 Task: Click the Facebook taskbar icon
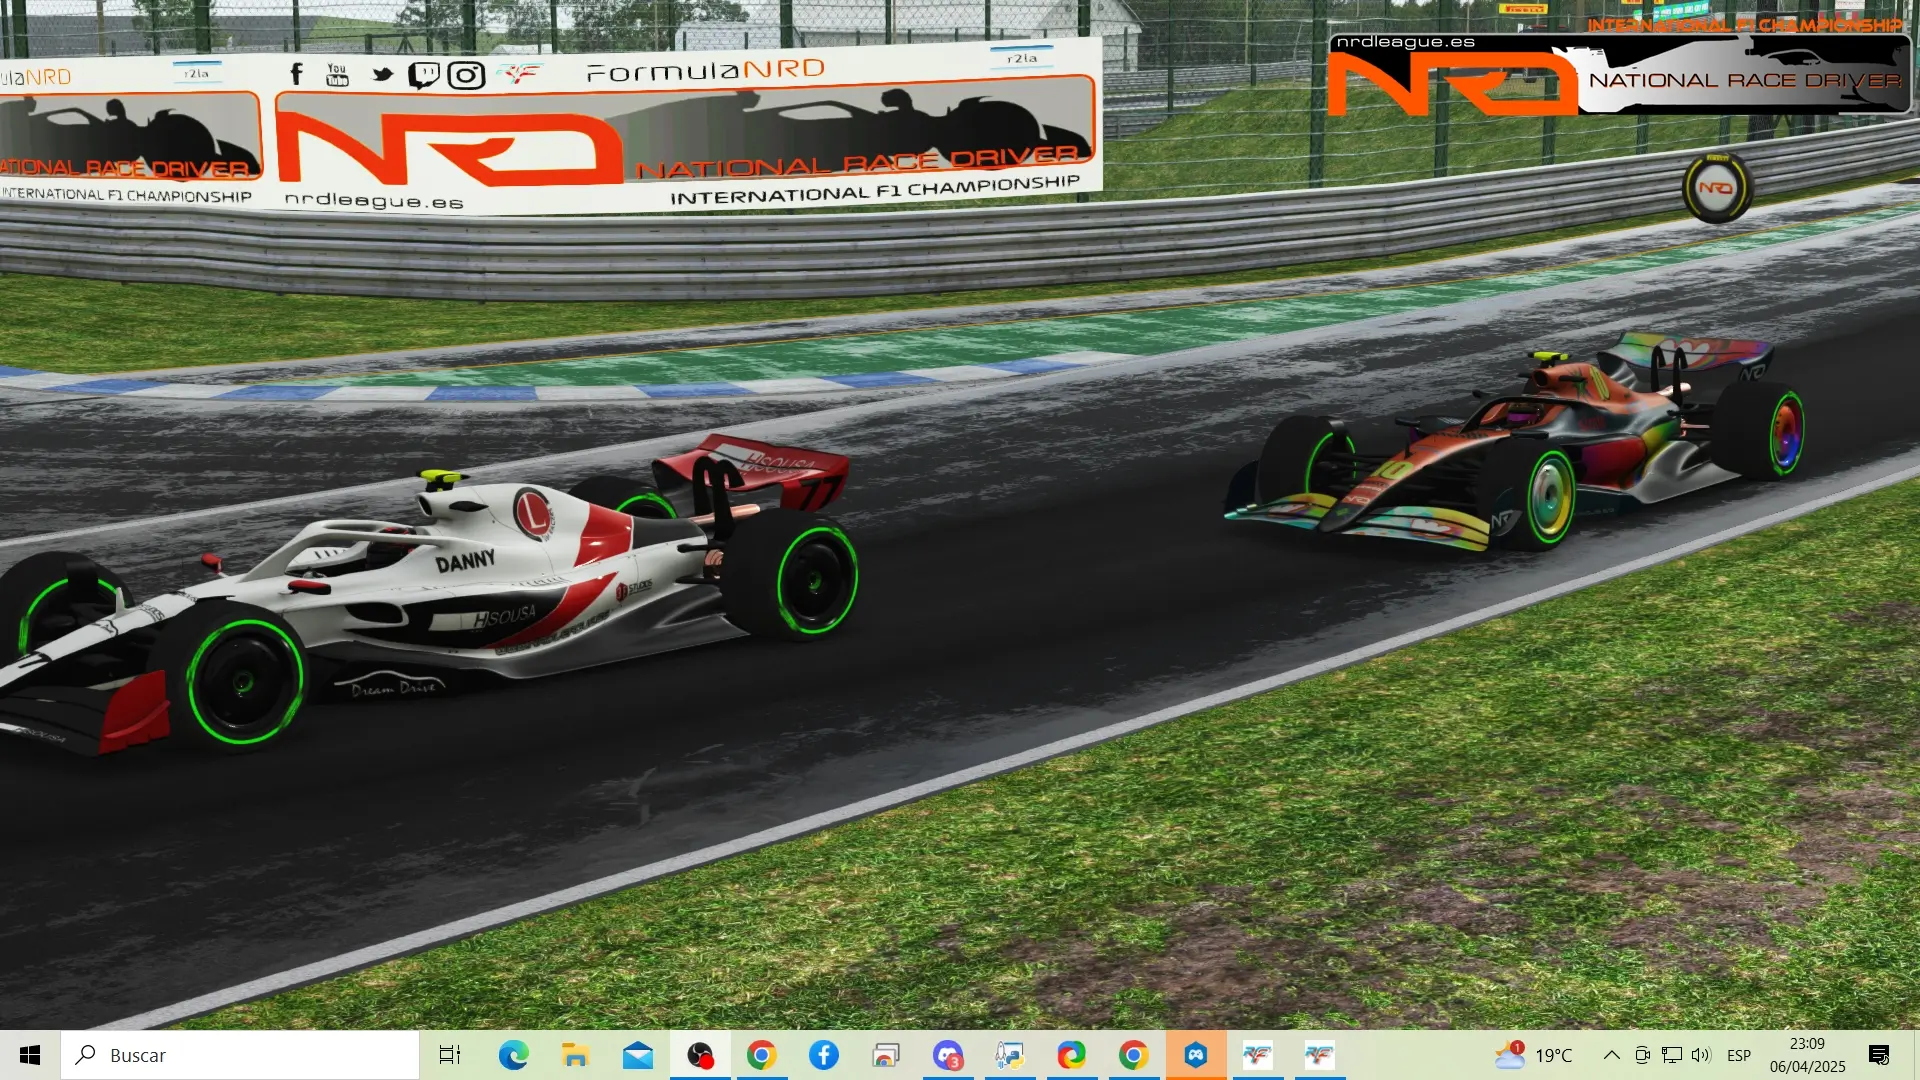(824, 1055)
